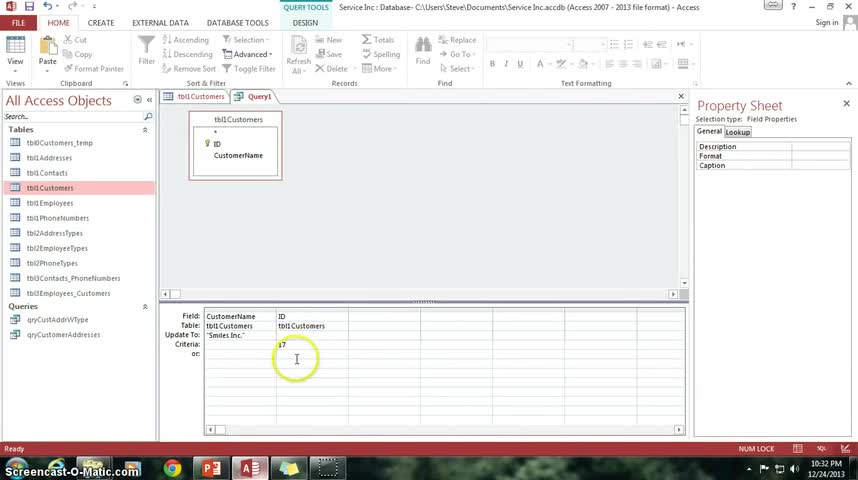This screenshot has width=858, height=480.
Task: Select qryCustomerAddresses query
Action: click(63, 334)
